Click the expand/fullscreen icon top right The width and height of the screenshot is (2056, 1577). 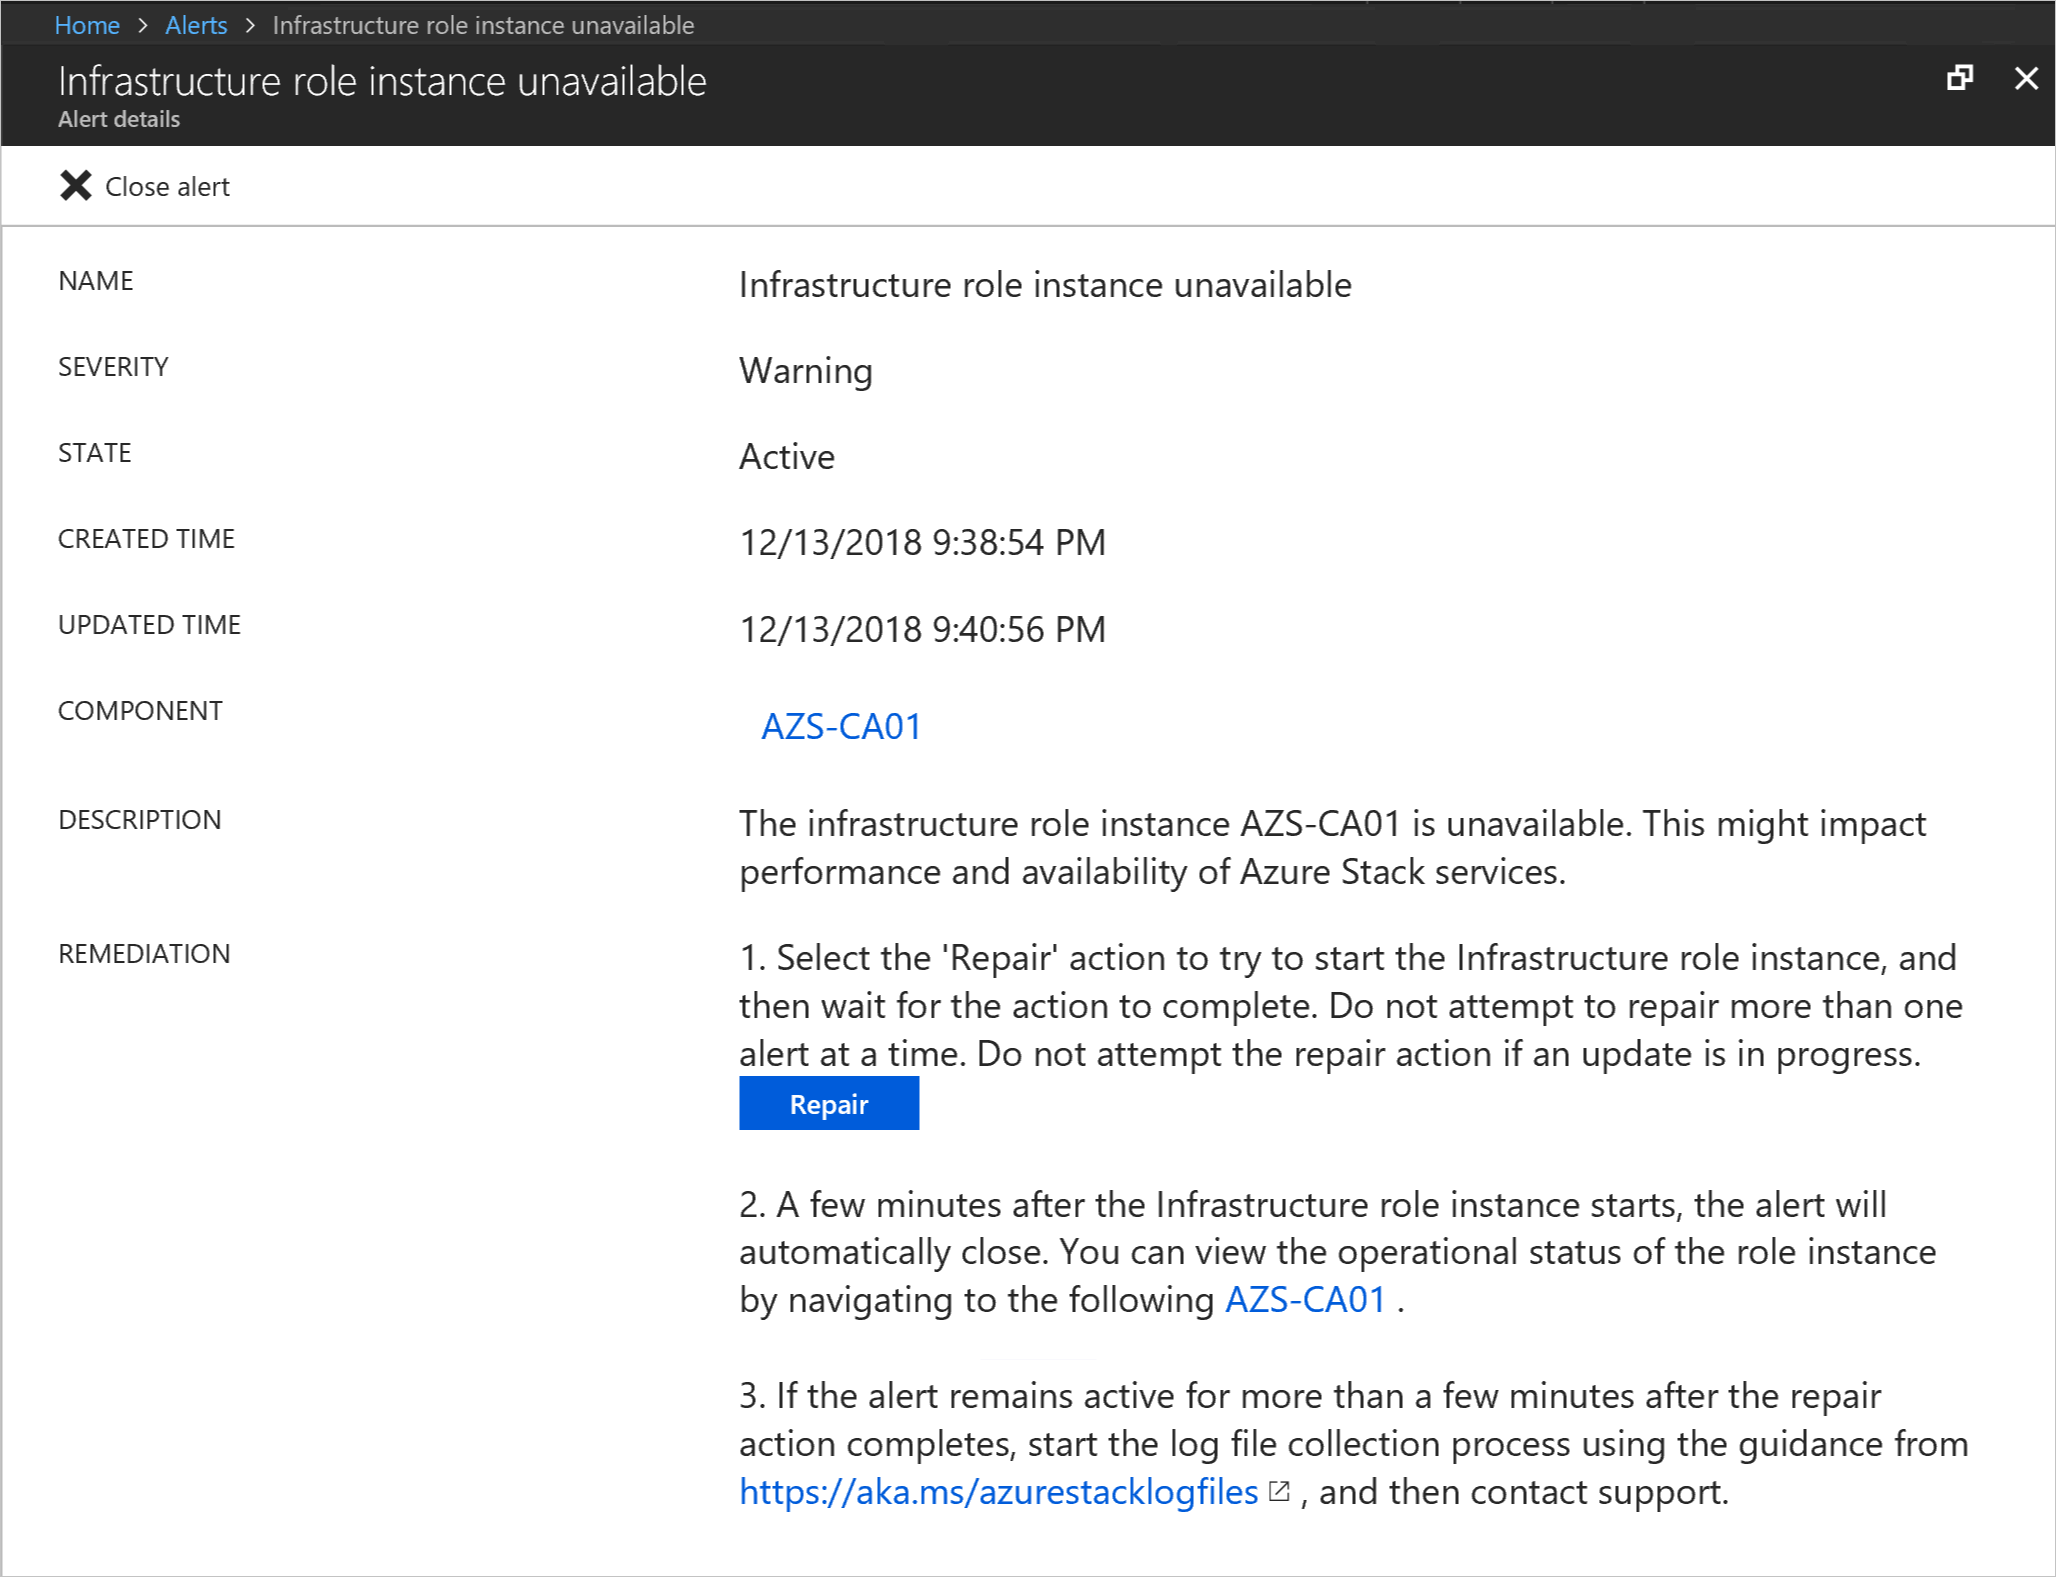coord(1960,78)
